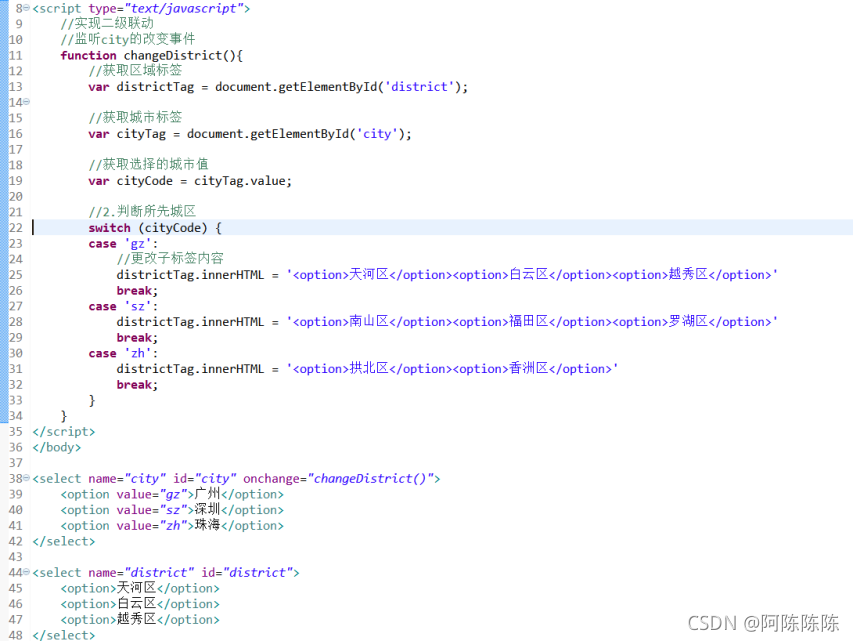Click the 'break;' statement on line 32
854x641 pixels.
pos(137,385)
